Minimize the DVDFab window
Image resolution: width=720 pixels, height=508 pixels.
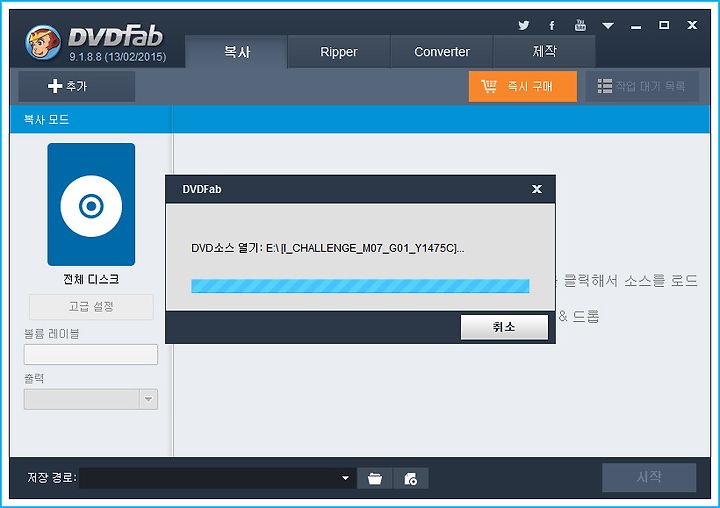click(636, 26)
